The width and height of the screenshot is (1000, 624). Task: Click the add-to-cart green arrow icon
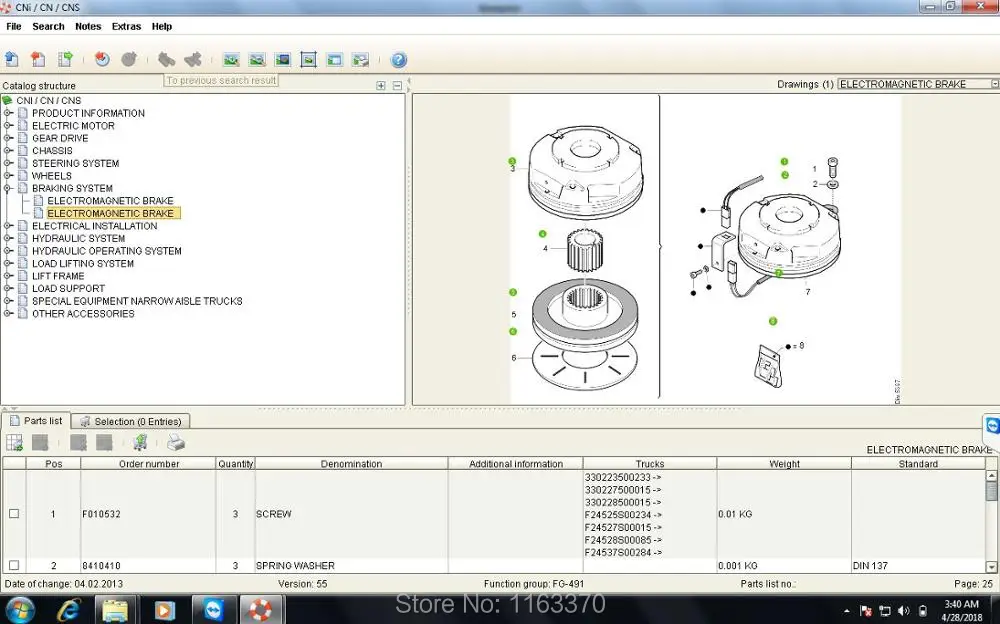click(140, 442)
